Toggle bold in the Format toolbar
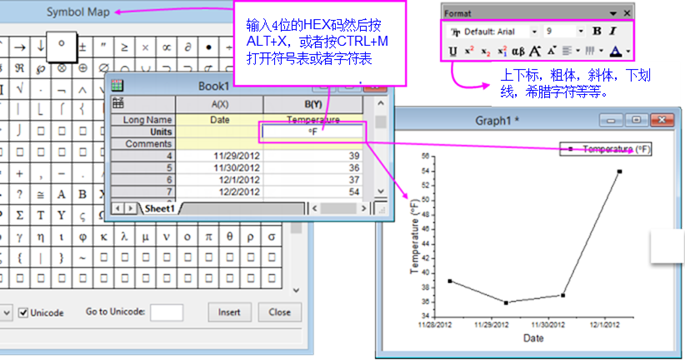The width and height of the screenshot is (685, 363). click(x=596, y=31)
